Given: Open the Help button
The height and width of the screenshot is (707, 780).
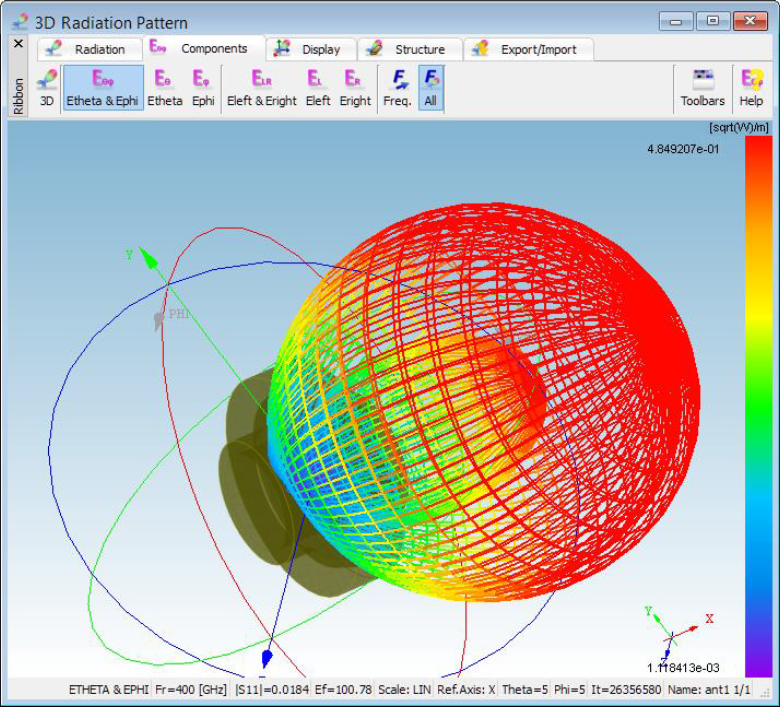Looking at the screenshot, I should pos(750,87).
